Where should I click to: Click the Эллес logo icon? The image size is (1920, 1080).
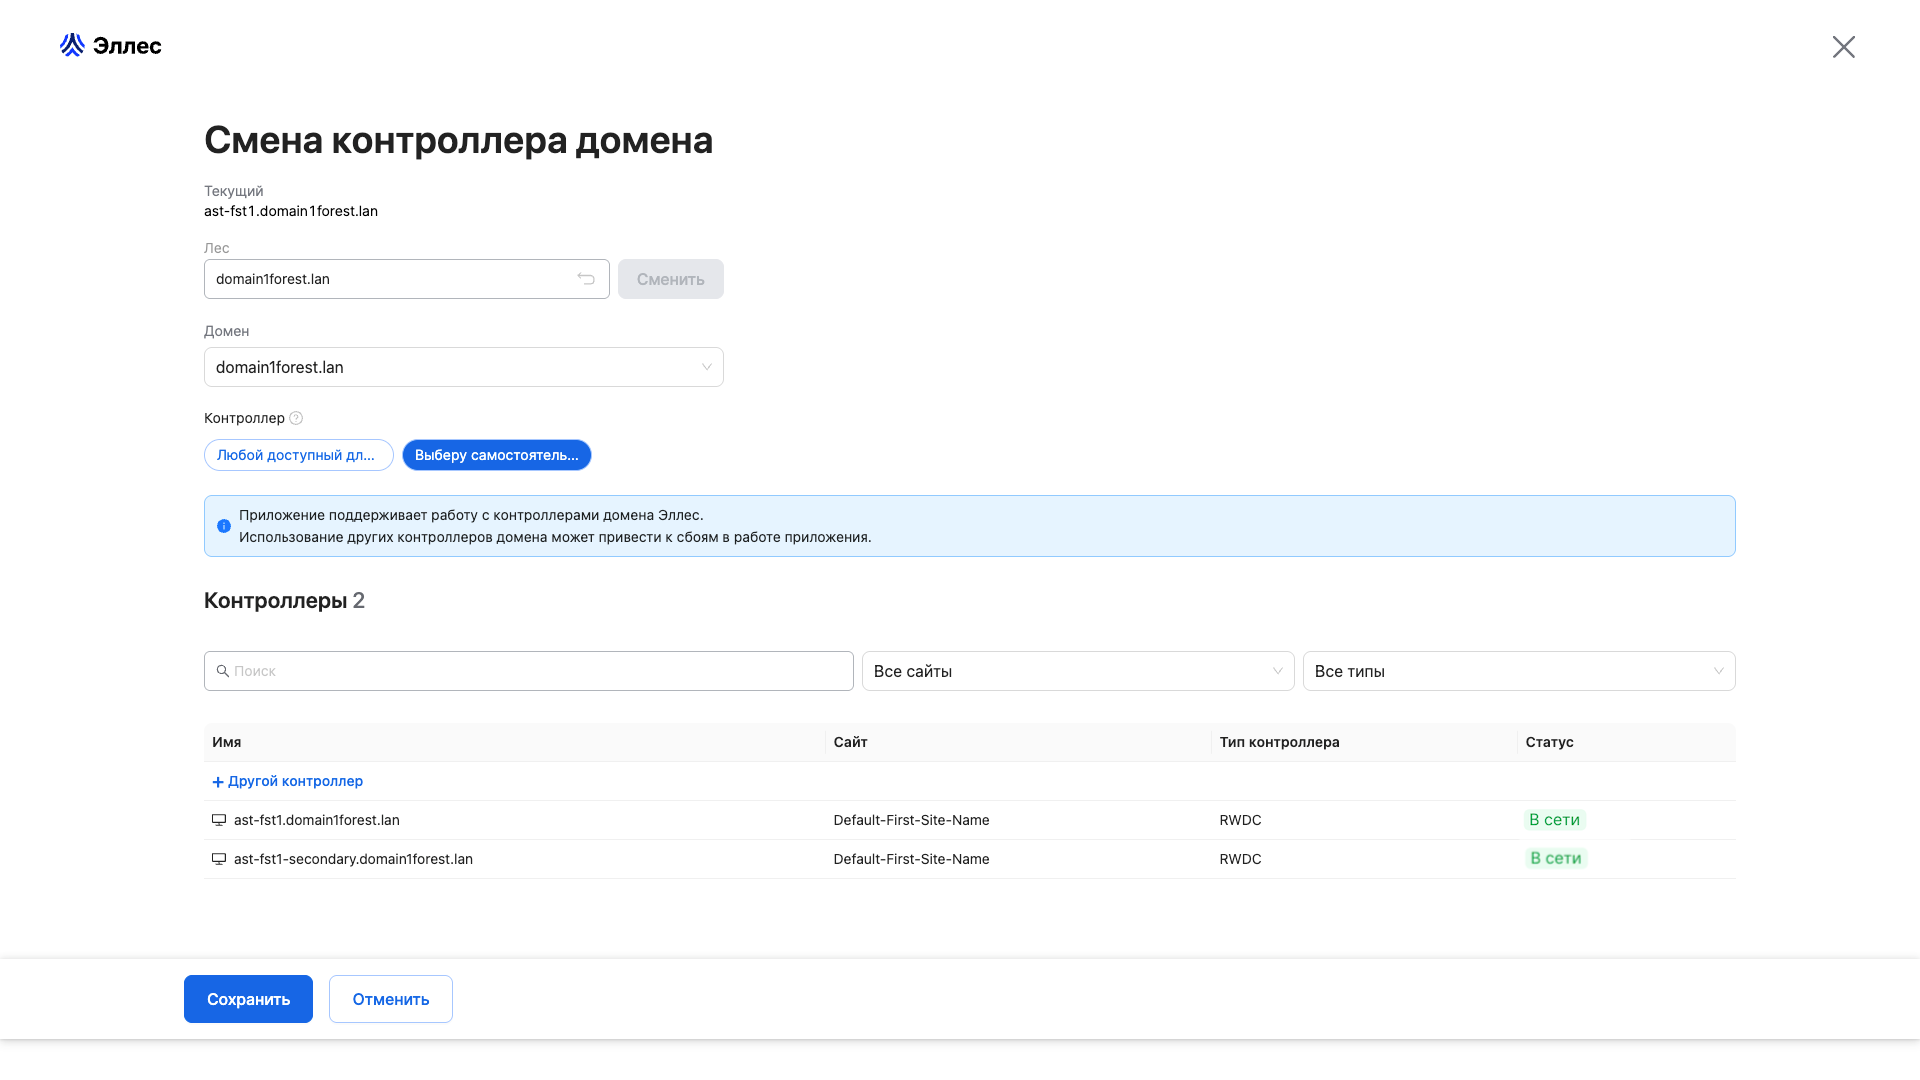[x=72, y=45]
